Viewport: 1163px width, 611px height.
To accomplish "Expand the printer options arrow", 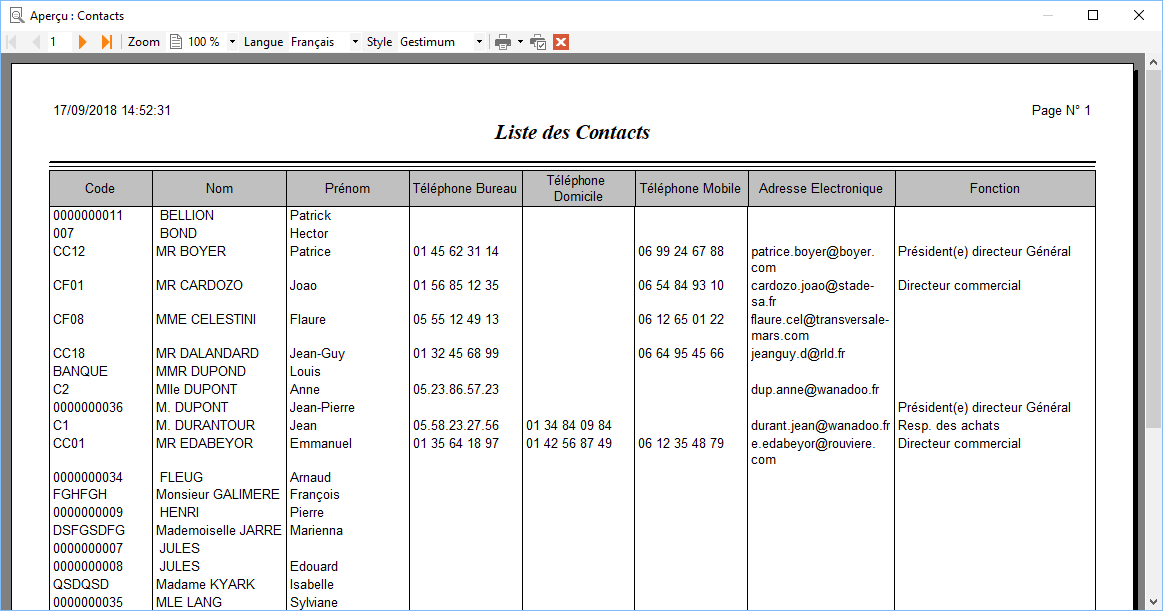I will tap(520, 42).
